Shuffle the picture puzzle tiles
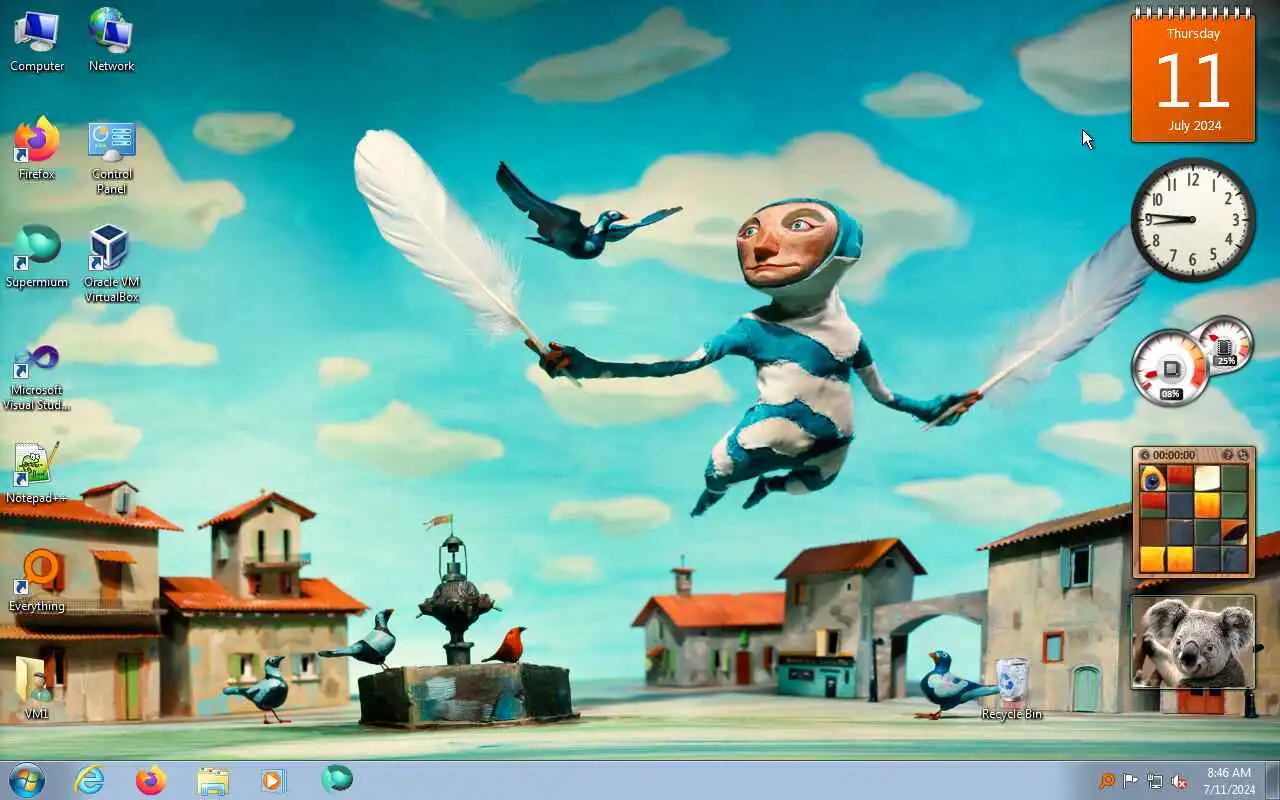Screen dimensions: 1280x800 [1243, 455]
